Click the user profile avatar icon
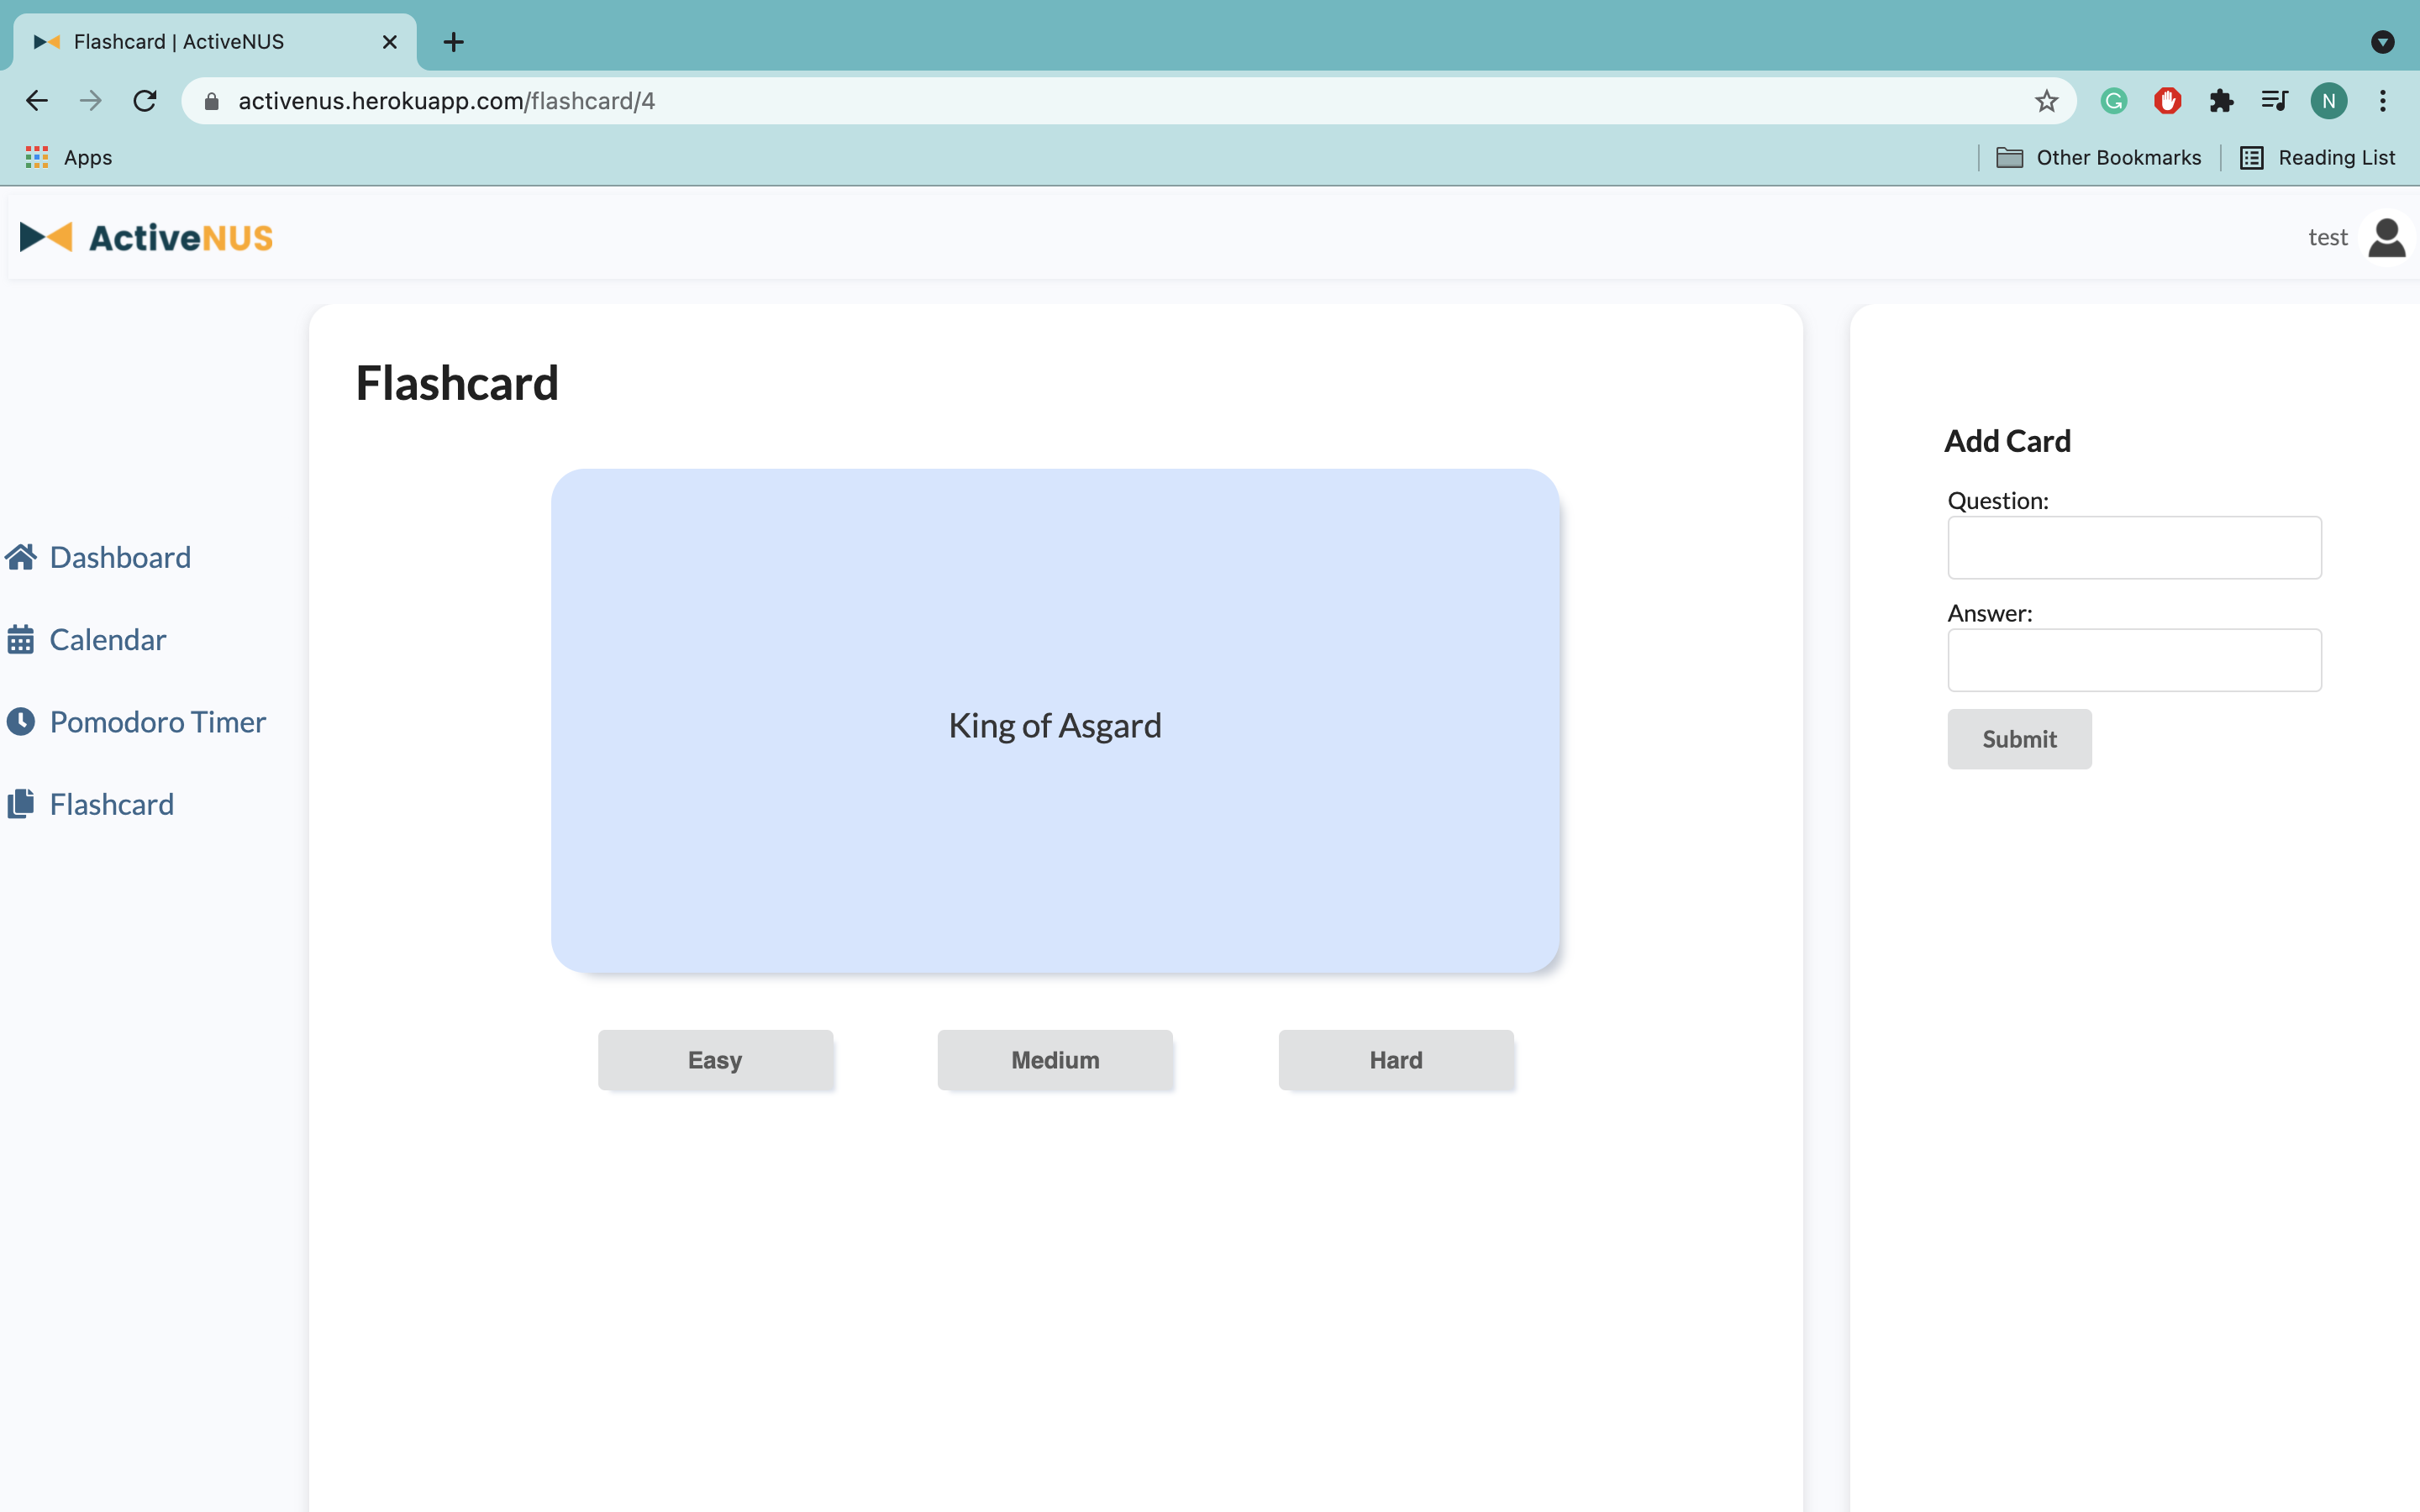Viewport: 2420px width, 1512px height. [2386, 238]
